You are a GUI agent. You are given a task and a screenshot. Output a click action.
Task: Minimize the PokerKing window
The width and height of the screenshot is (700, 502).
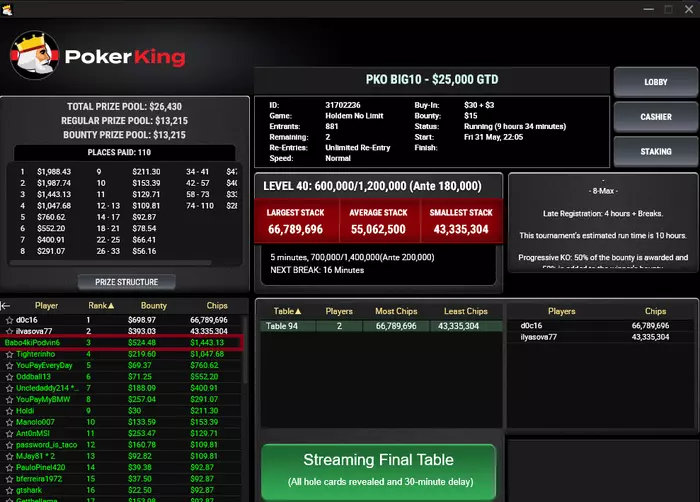[649, 9]
